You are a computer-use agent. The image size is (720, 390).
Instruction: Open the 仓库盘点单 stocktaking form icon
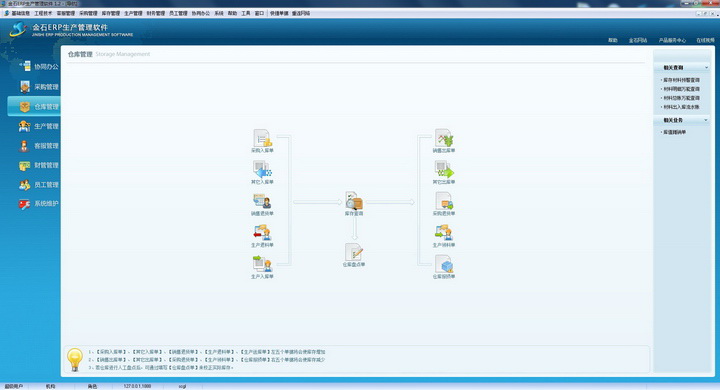pyautogui.click(x=354, y=252)
